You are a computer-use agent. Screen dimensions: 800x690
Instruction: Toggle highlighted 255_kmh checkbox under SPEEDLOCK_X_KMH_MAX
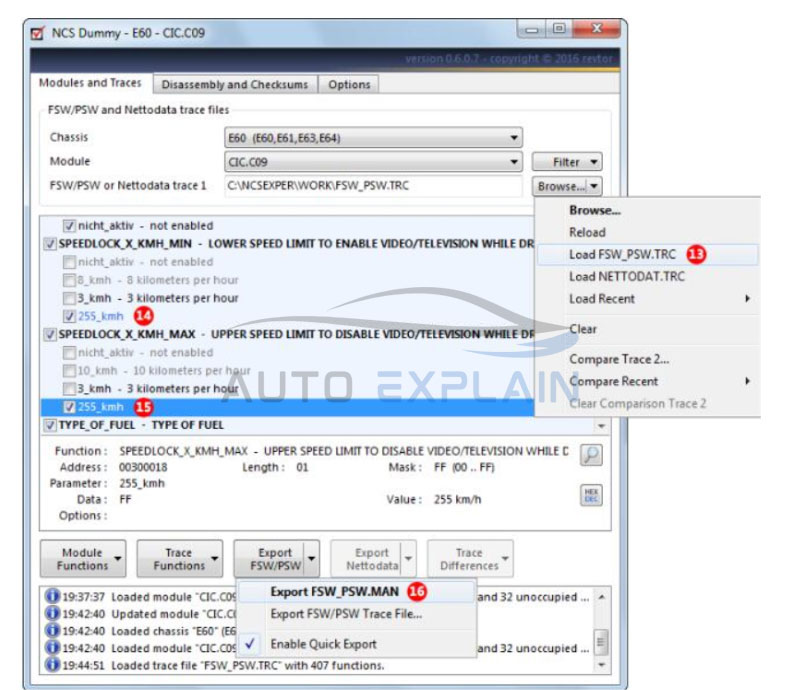[x=69, y=407]
